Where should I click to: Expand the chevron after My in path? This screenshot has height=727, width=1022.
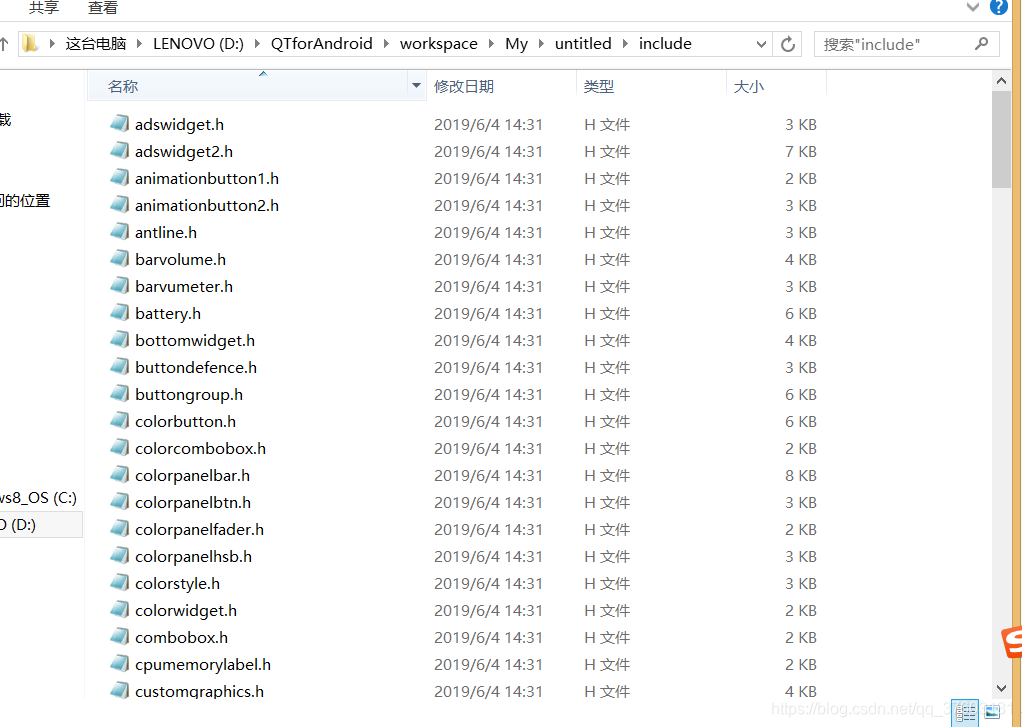[541, 44]
